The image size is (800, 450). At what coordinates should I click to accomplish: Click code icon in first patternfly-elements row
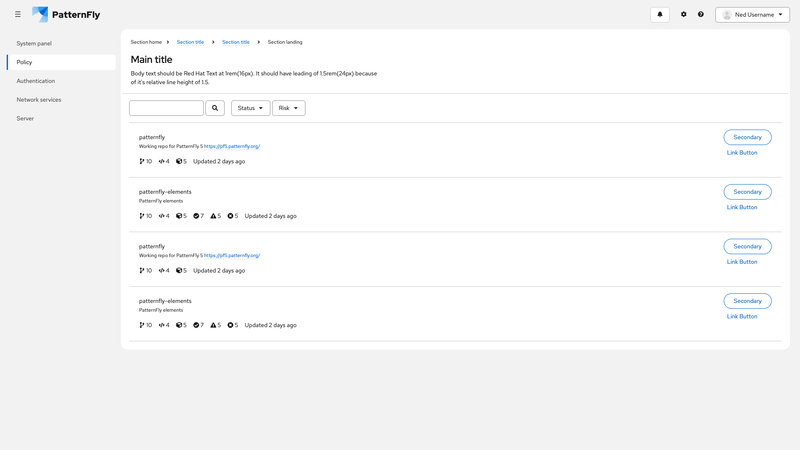click(x=161, y=216)
